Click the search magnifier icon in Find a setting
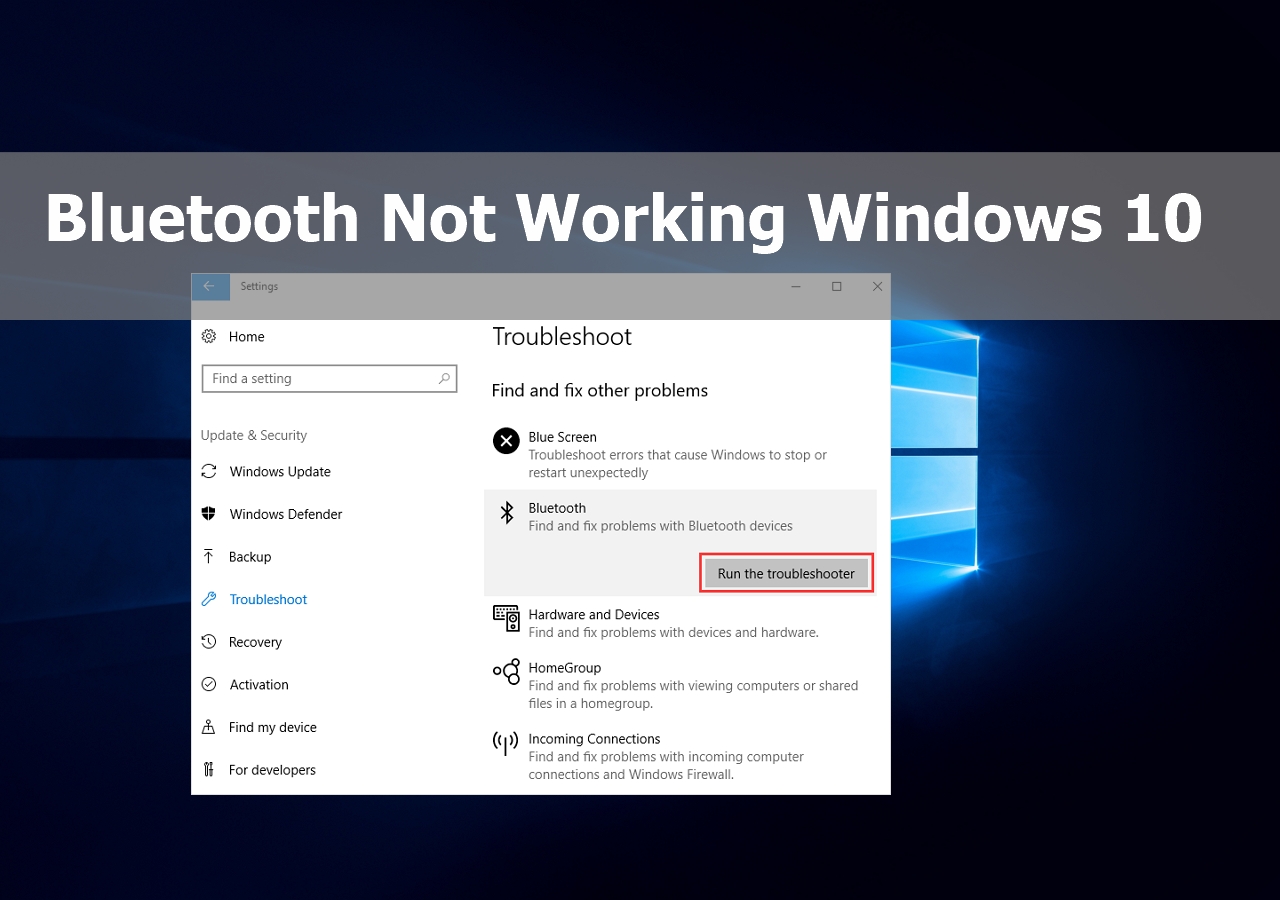 pyautogui.click(x=444, y=379)
